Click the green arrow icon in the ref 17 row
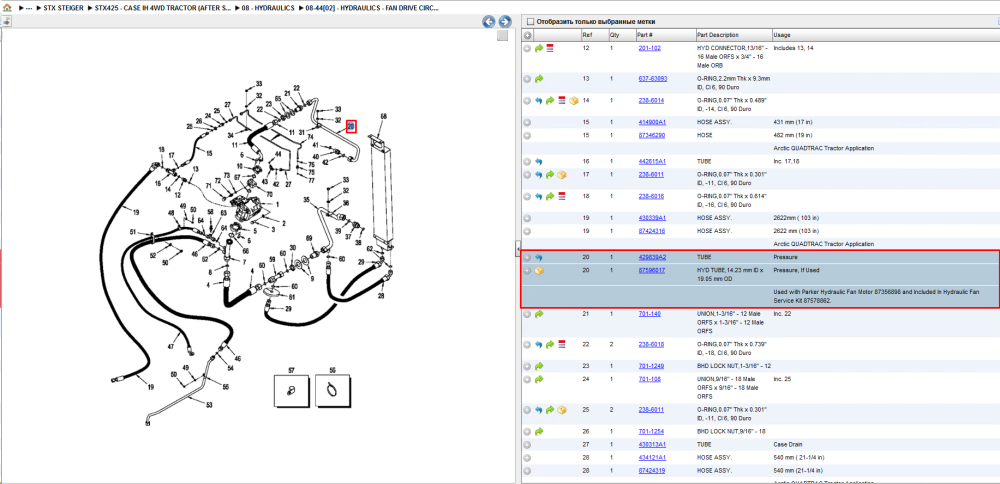Viewport: 1000px width, 484px height. tap(550, 175)
